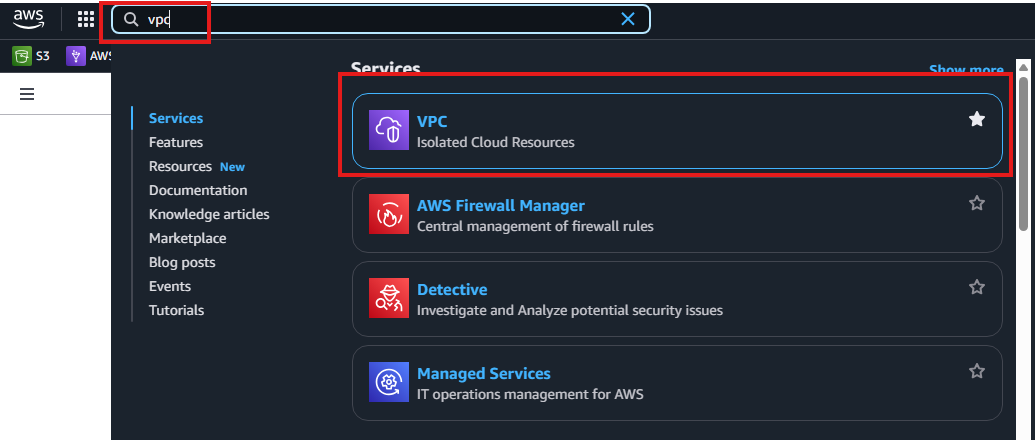Click 'Isolated Cloud Resources' description text
The image size is (1035, 440).
[496, 142]
